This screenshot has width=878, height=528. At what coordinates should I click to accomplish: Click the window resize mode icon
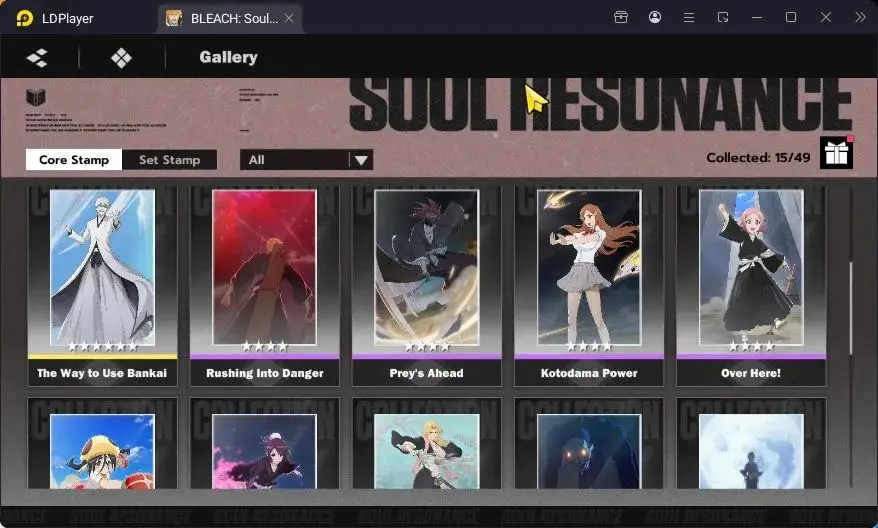(723, 17)
